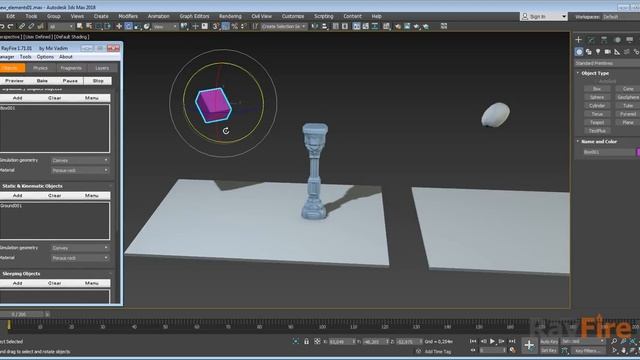Viewport: 640px width, 360px height.
Task: Select the Link tool in main toolbar
Action: tap(22, 26)
